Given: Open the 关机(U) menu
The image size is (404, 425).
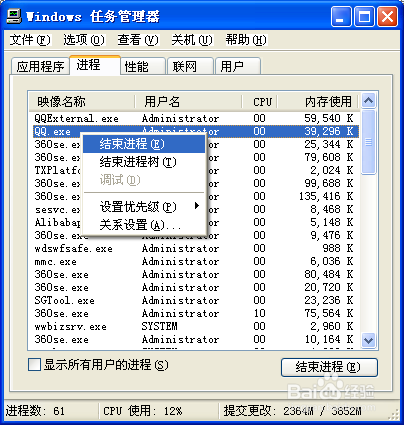Looking at the screenshot, I should pyautogui.click(x=192, y=40).
